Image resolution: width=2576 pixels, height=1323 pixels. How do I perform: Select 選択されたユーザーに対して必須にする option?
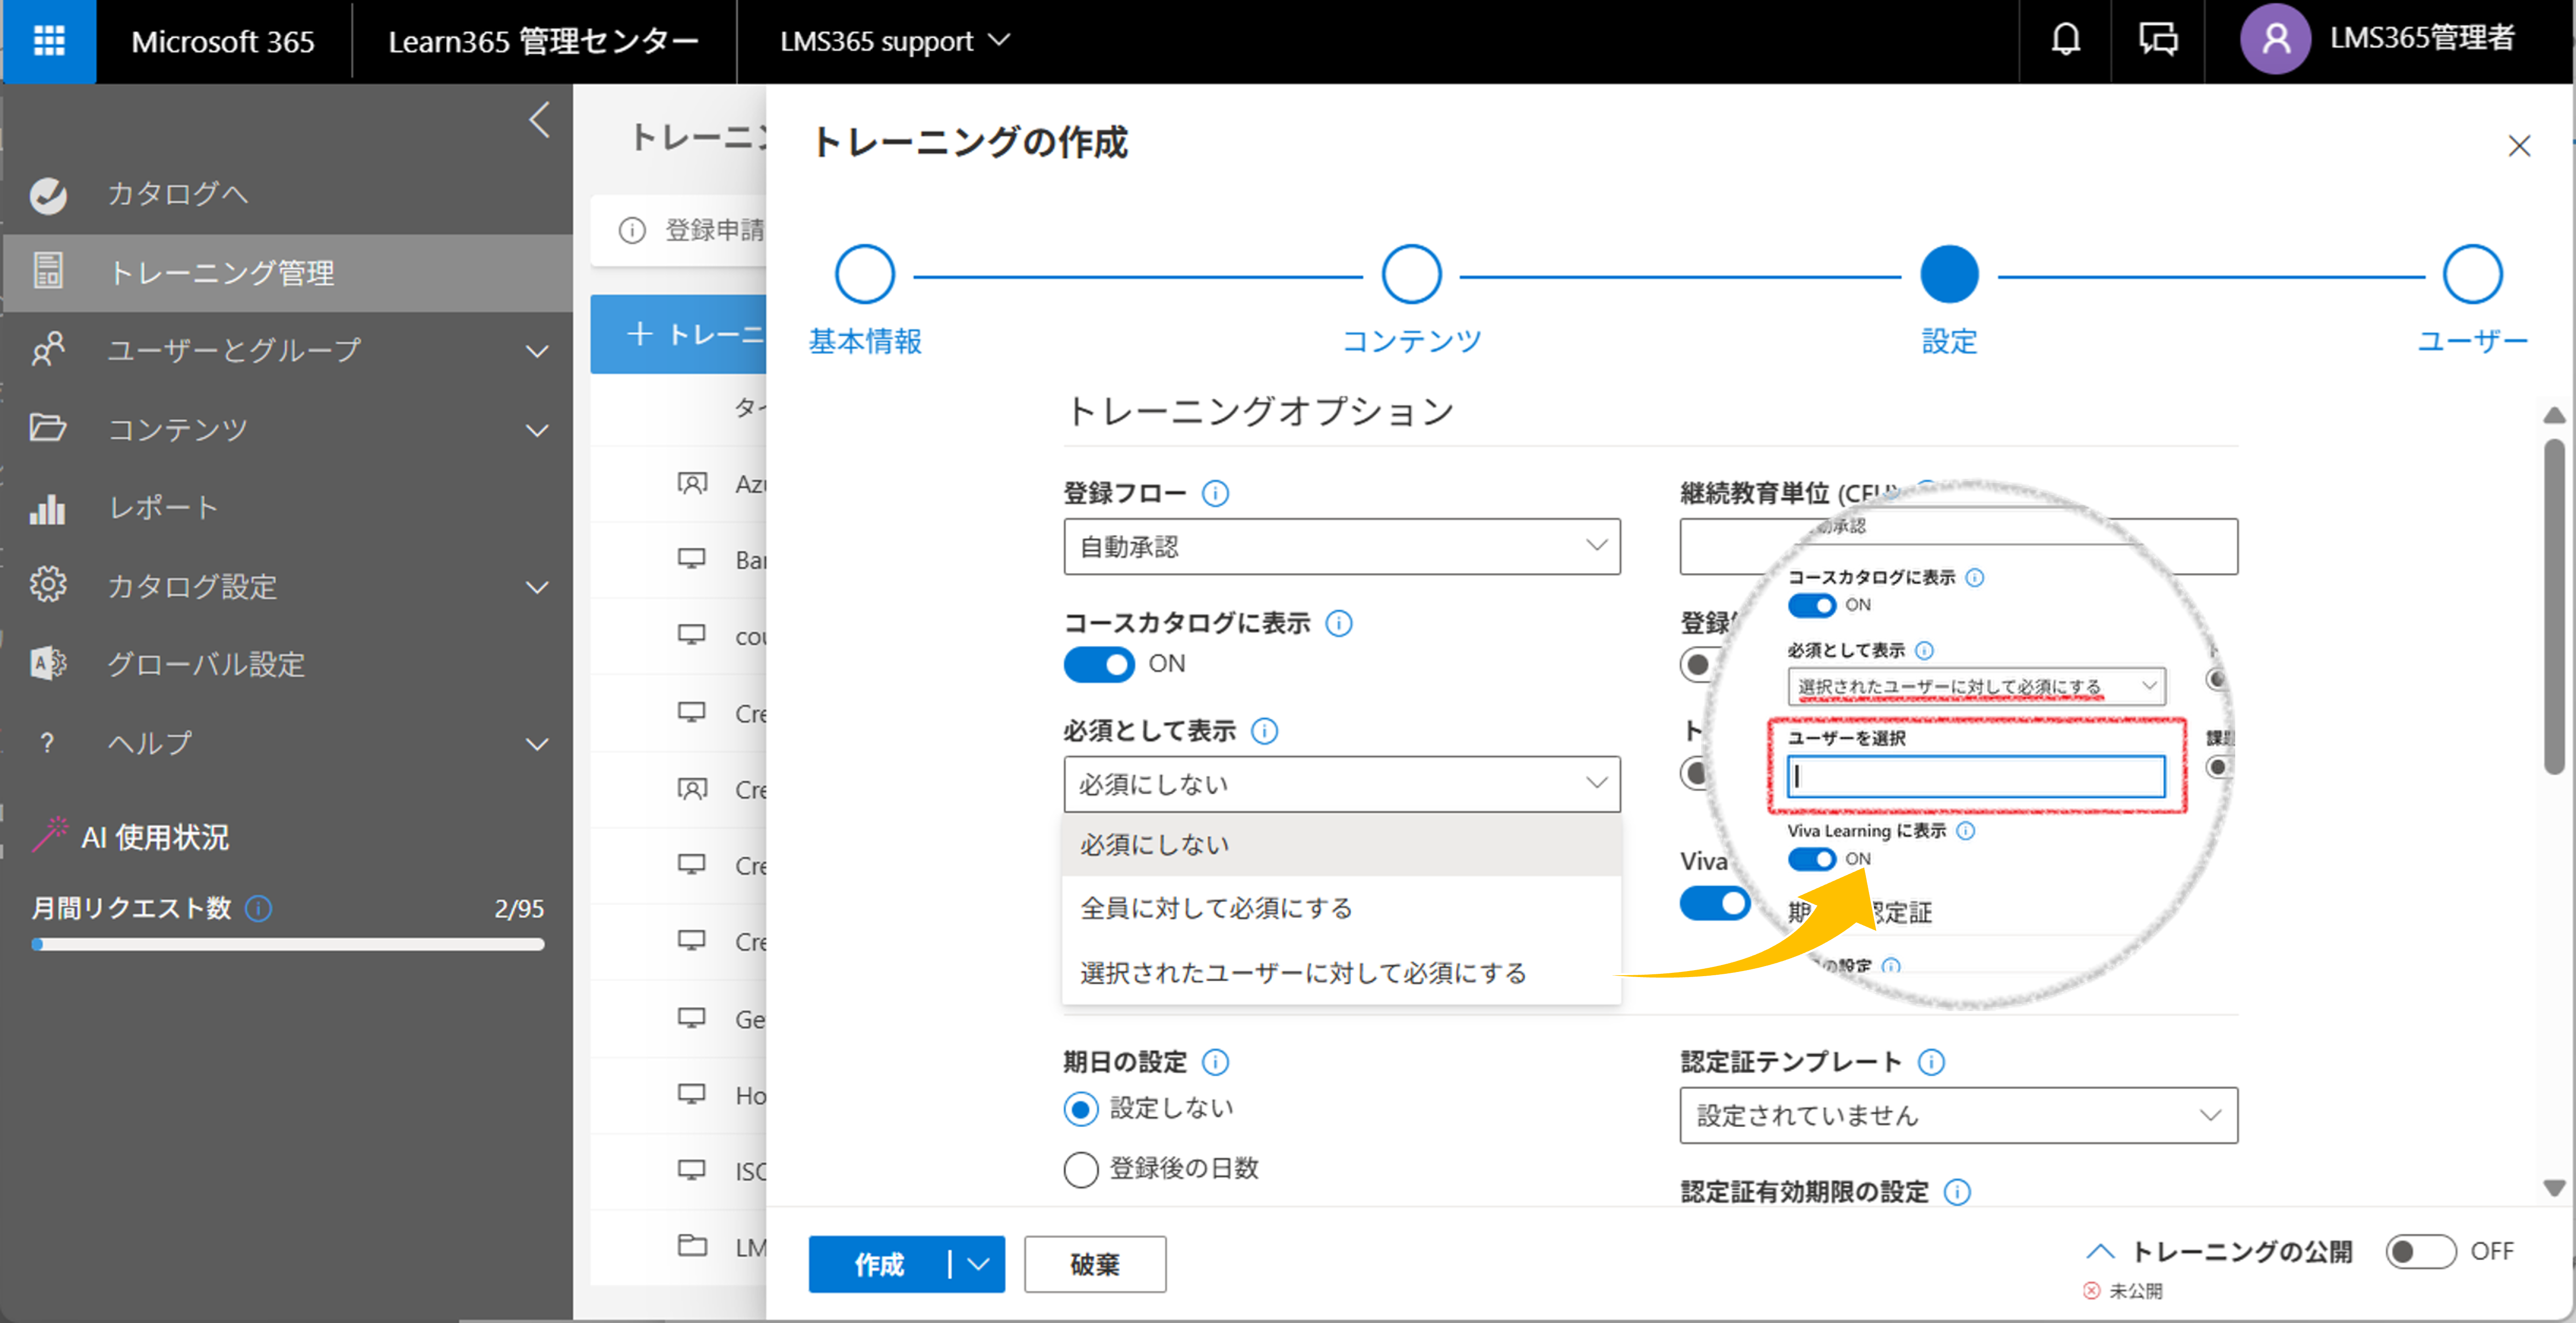click(1303, 973)
